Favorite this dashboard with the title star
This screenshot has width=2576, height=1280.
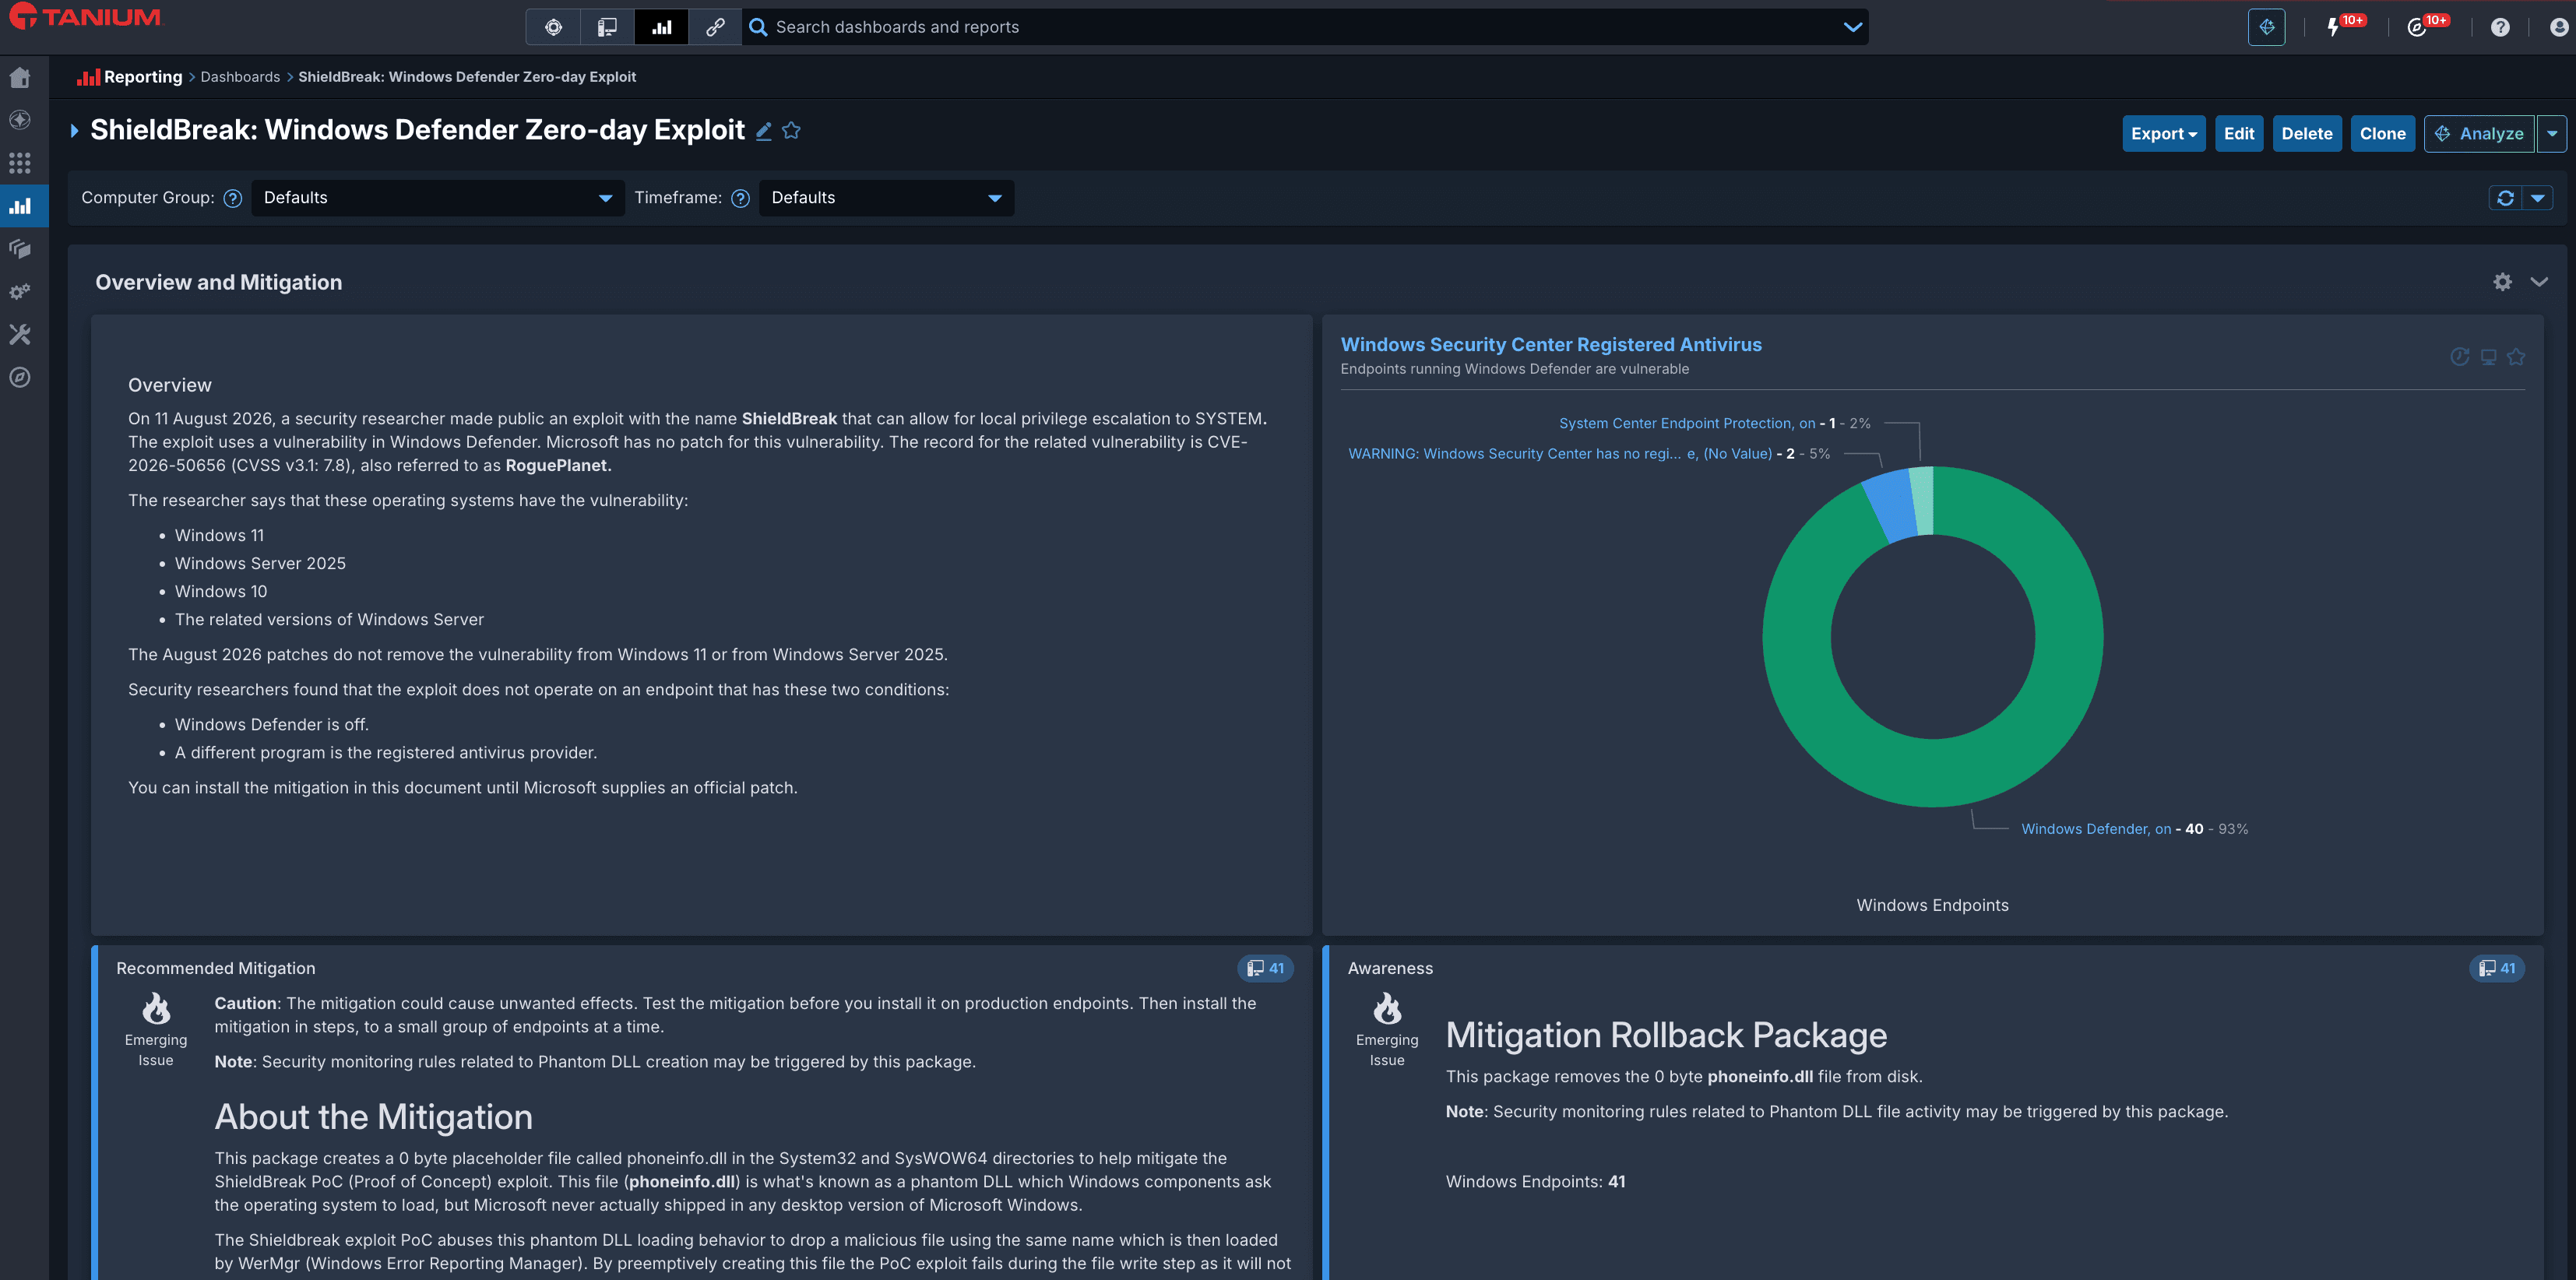791,131
